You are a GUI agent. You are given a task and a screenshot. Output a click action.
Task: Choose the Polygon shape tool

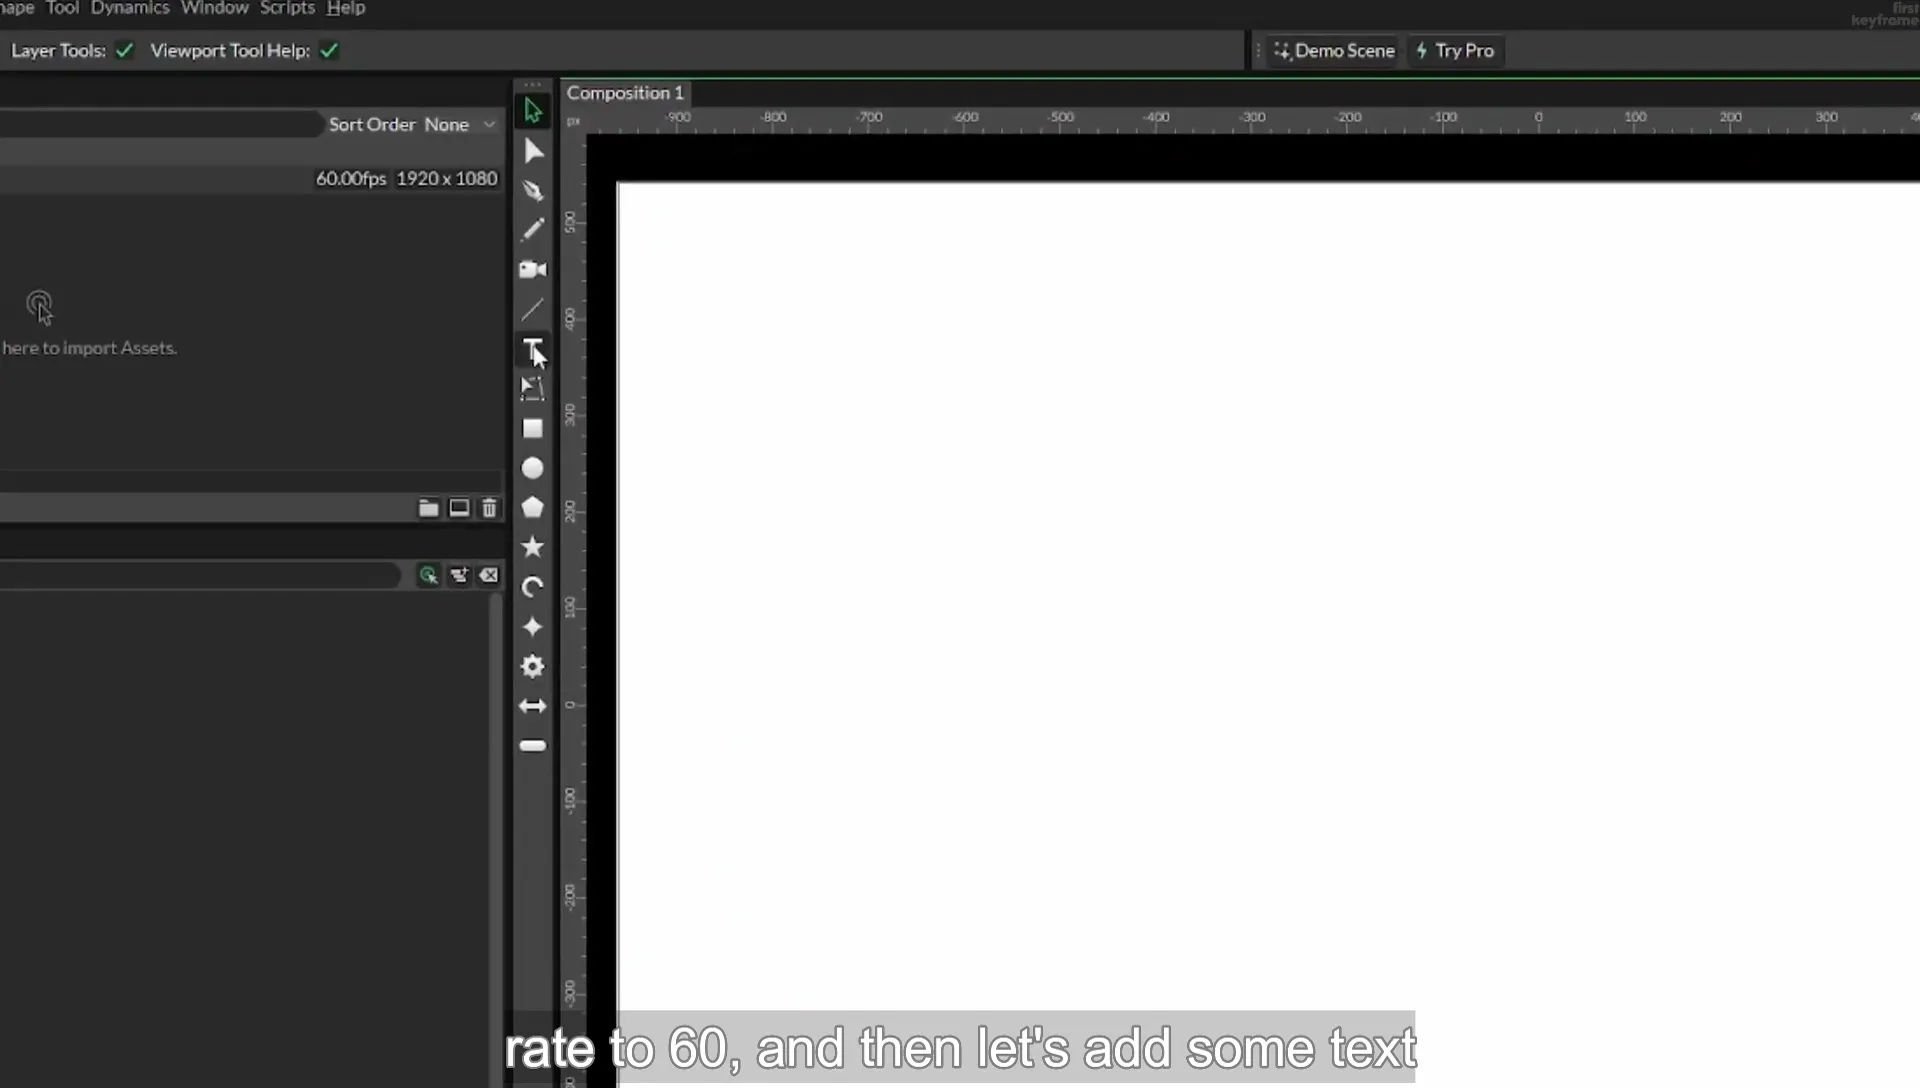click(533, 508)
